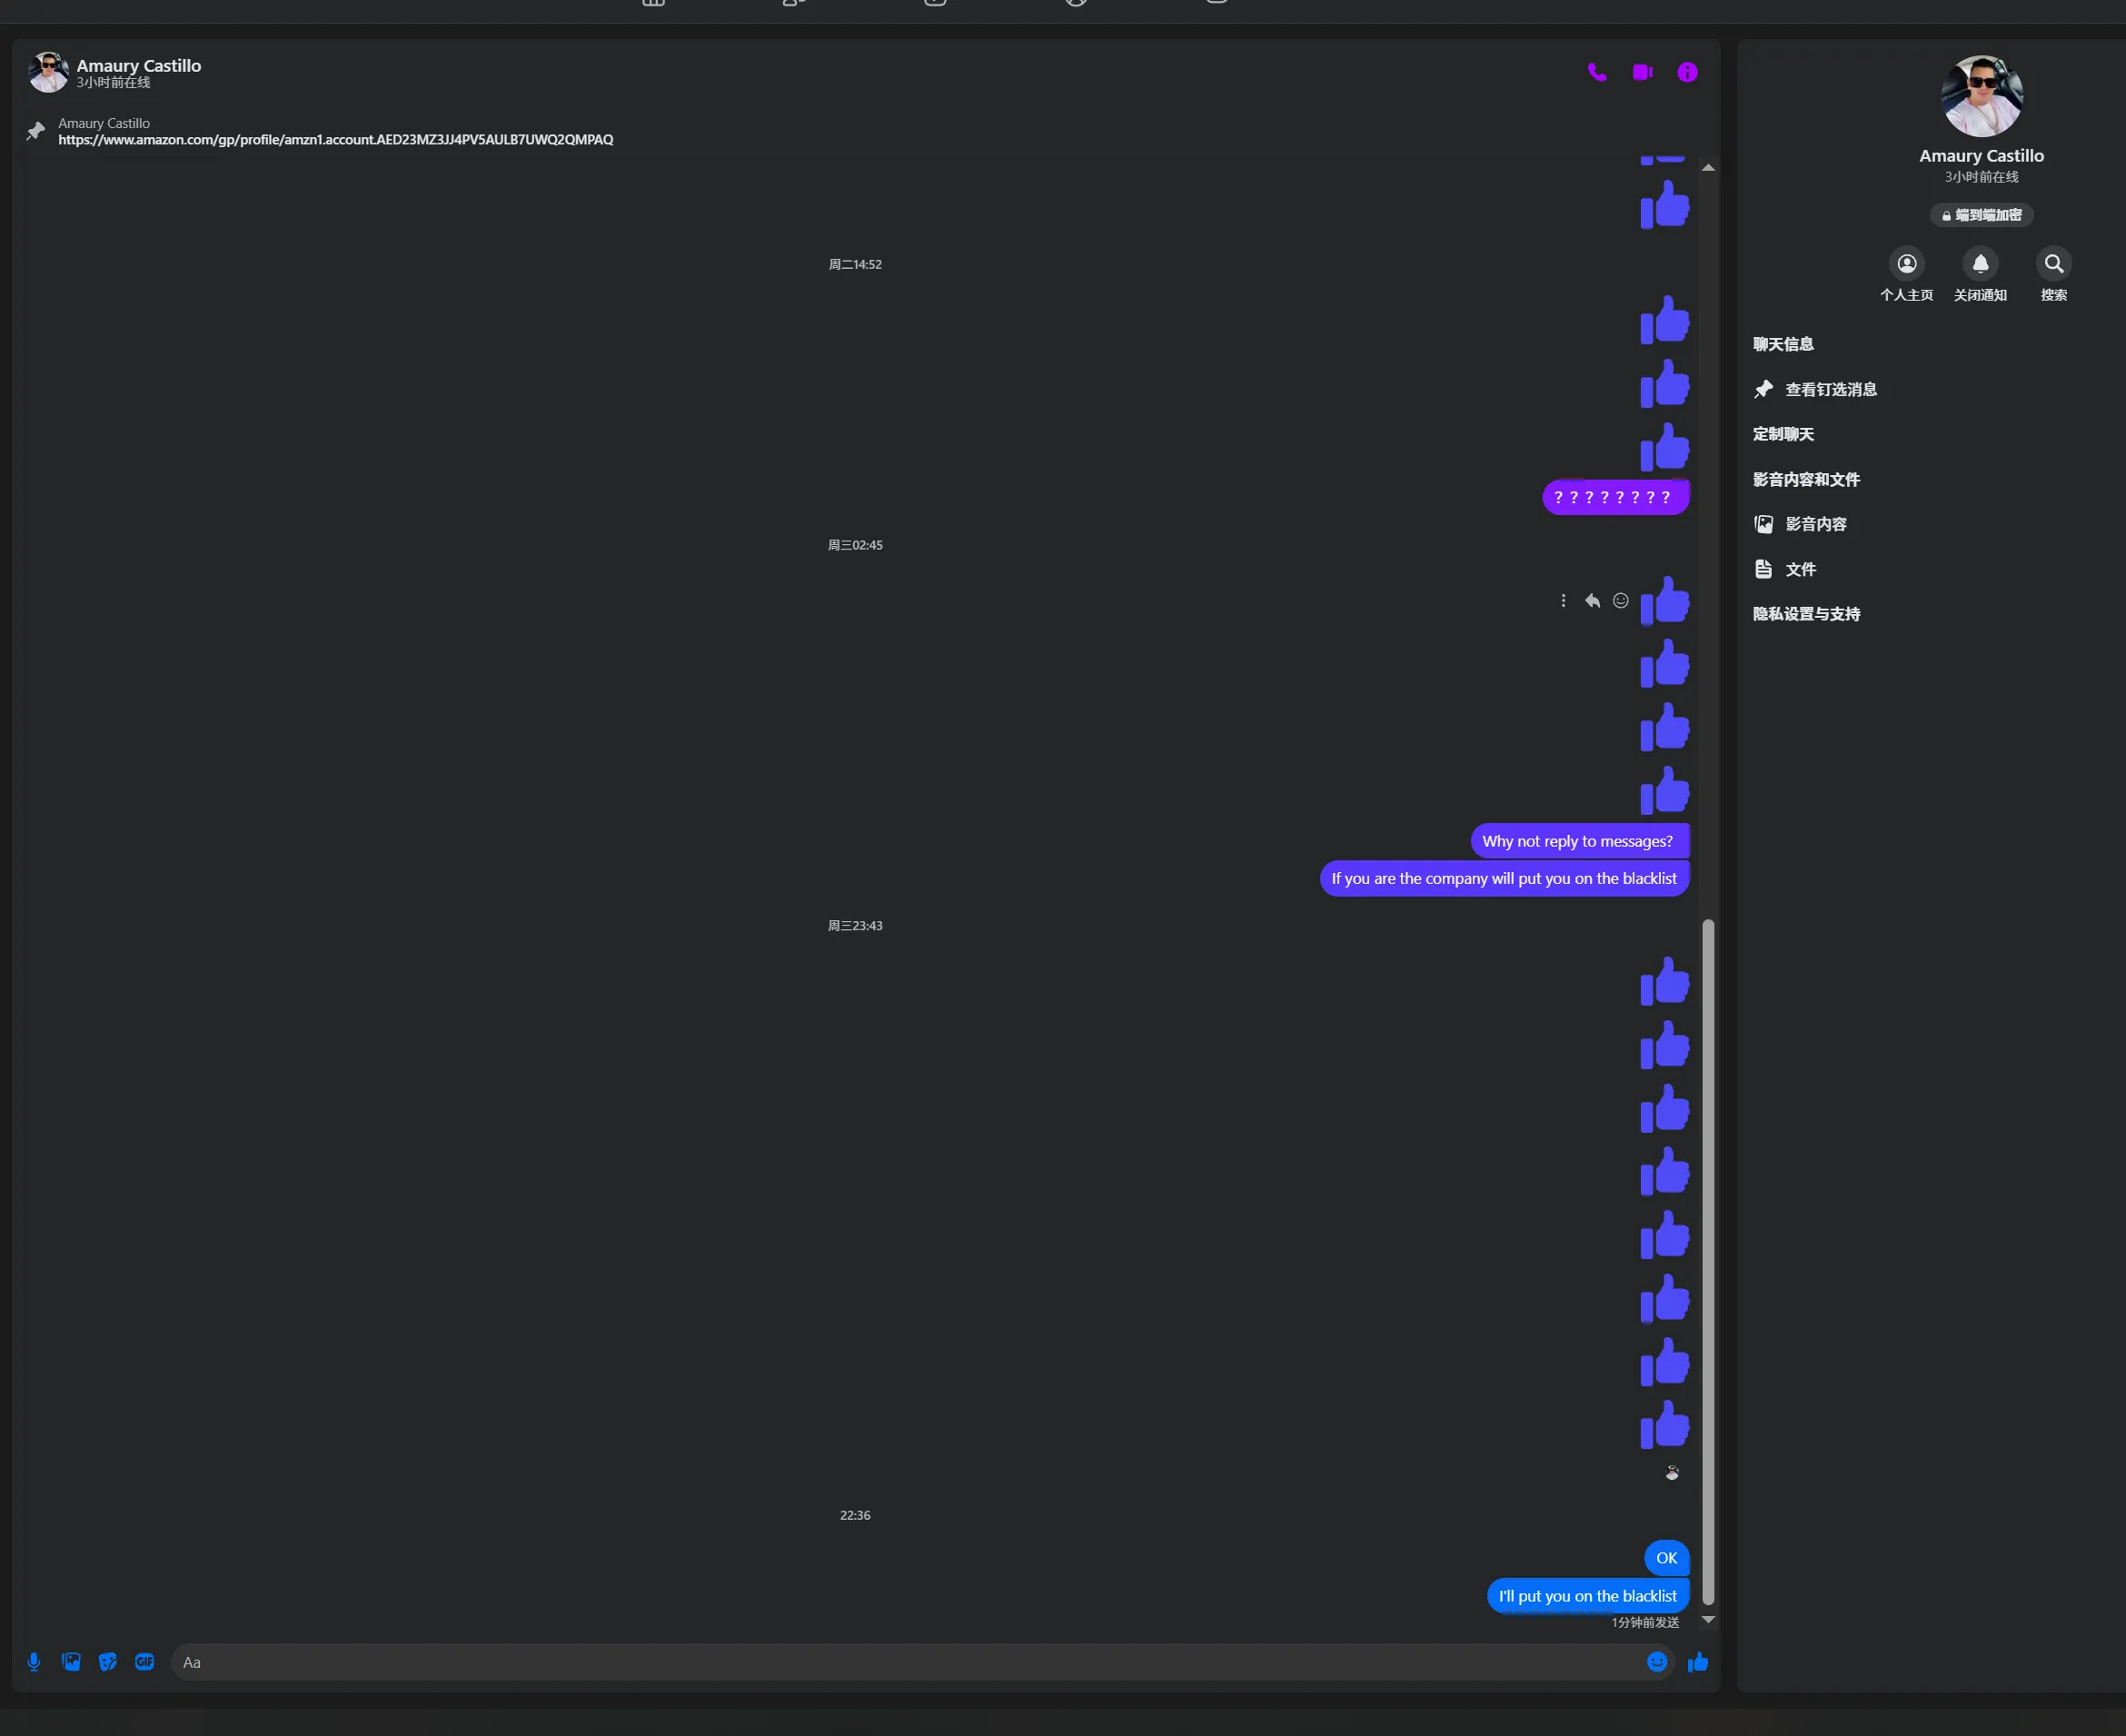Start a voice call with Amaury Castillo

(x=1597, y=72)
